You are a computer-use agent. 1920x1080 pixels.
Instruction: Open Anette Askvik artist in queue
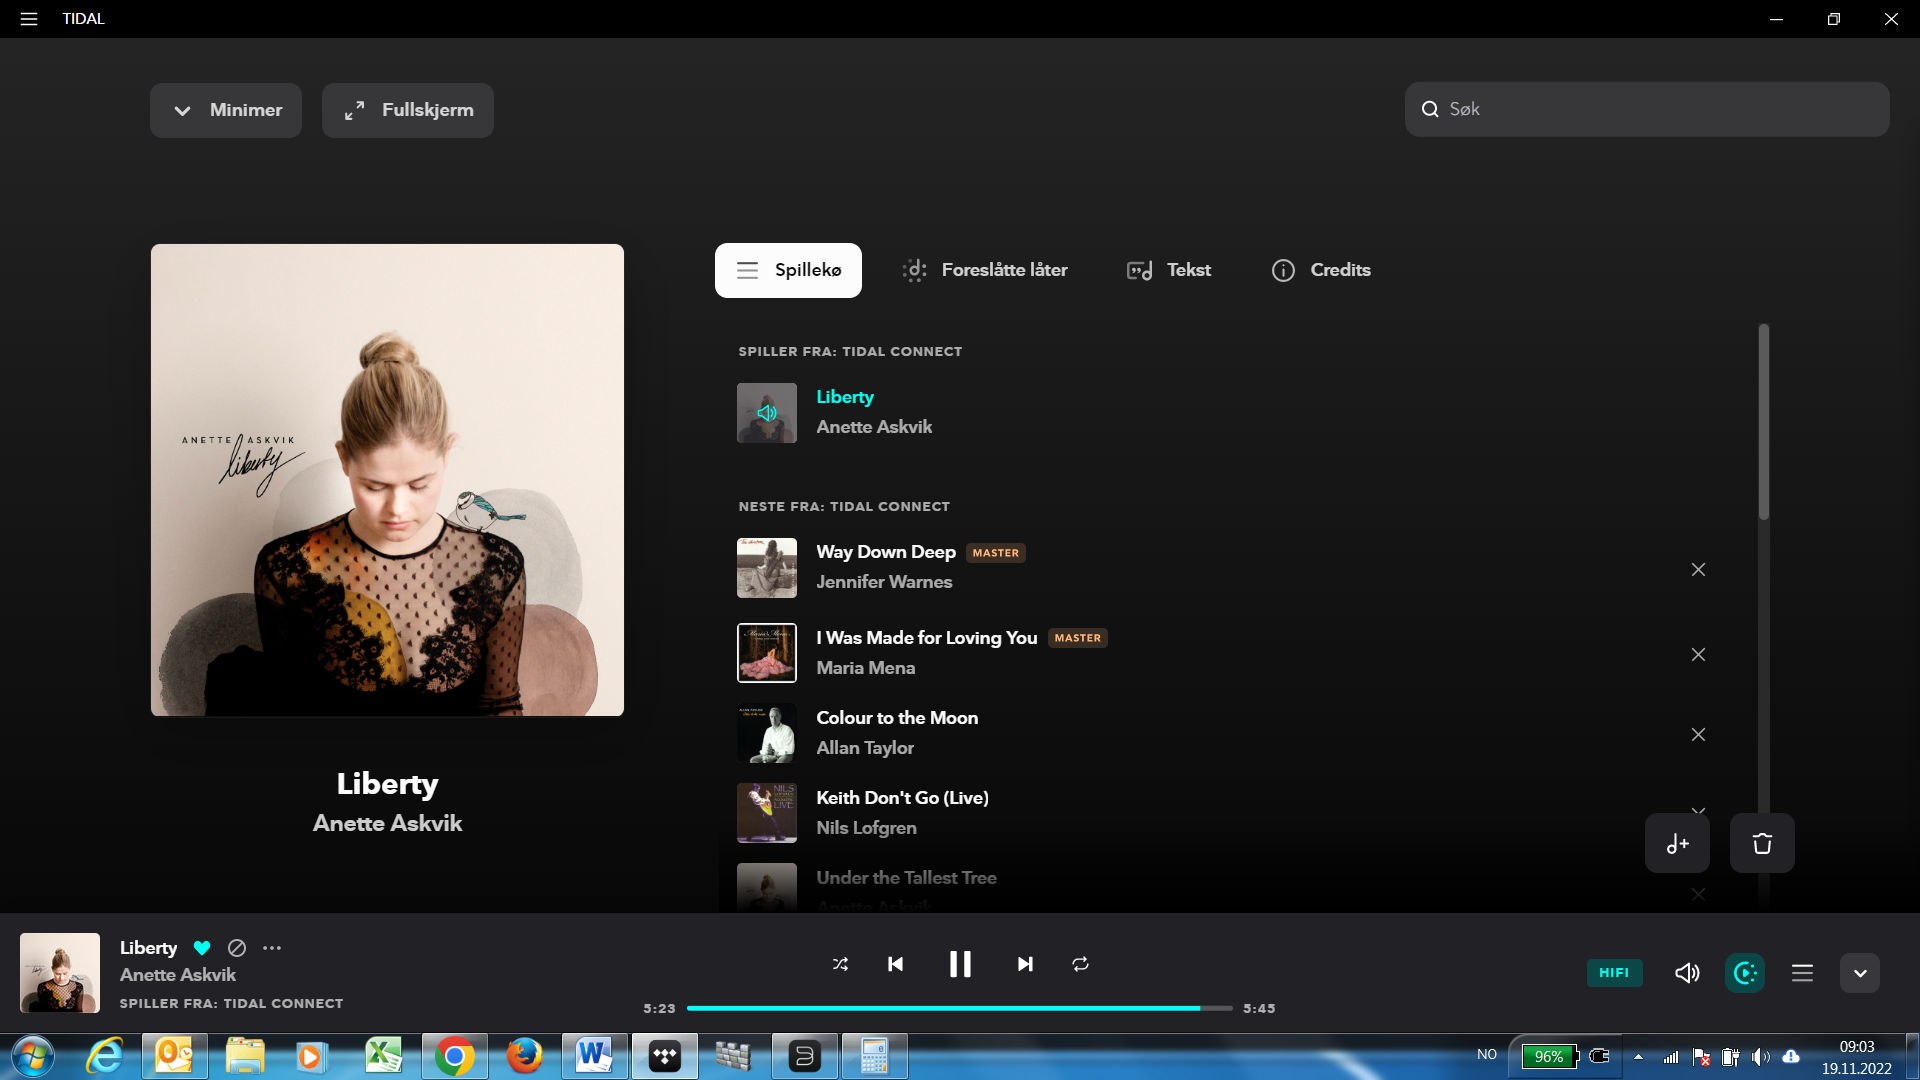[x=874, y=427]
